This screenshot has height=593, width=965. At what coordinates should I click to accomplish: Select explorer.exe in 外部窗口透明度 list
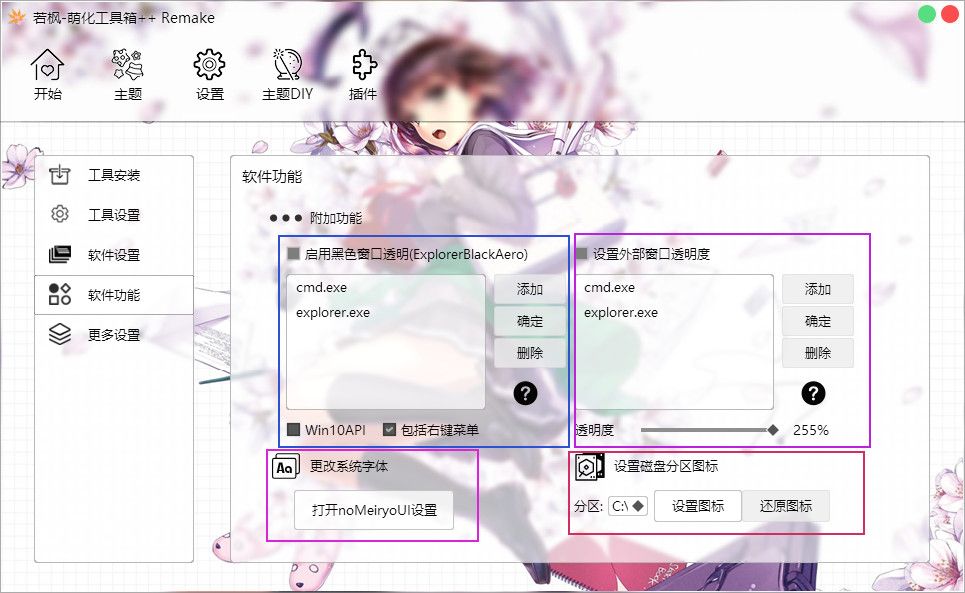(621, 312)
